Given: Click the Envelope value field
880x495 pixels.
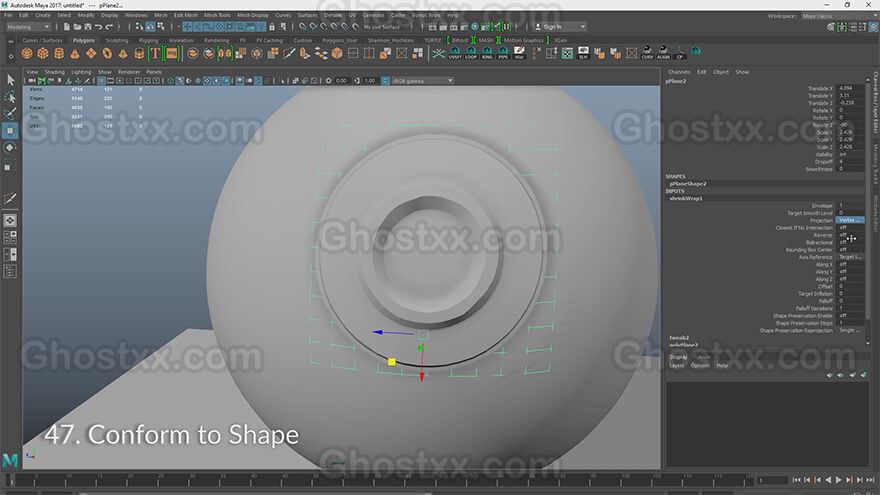Looking at the screenshot, I should pos(850,206).
